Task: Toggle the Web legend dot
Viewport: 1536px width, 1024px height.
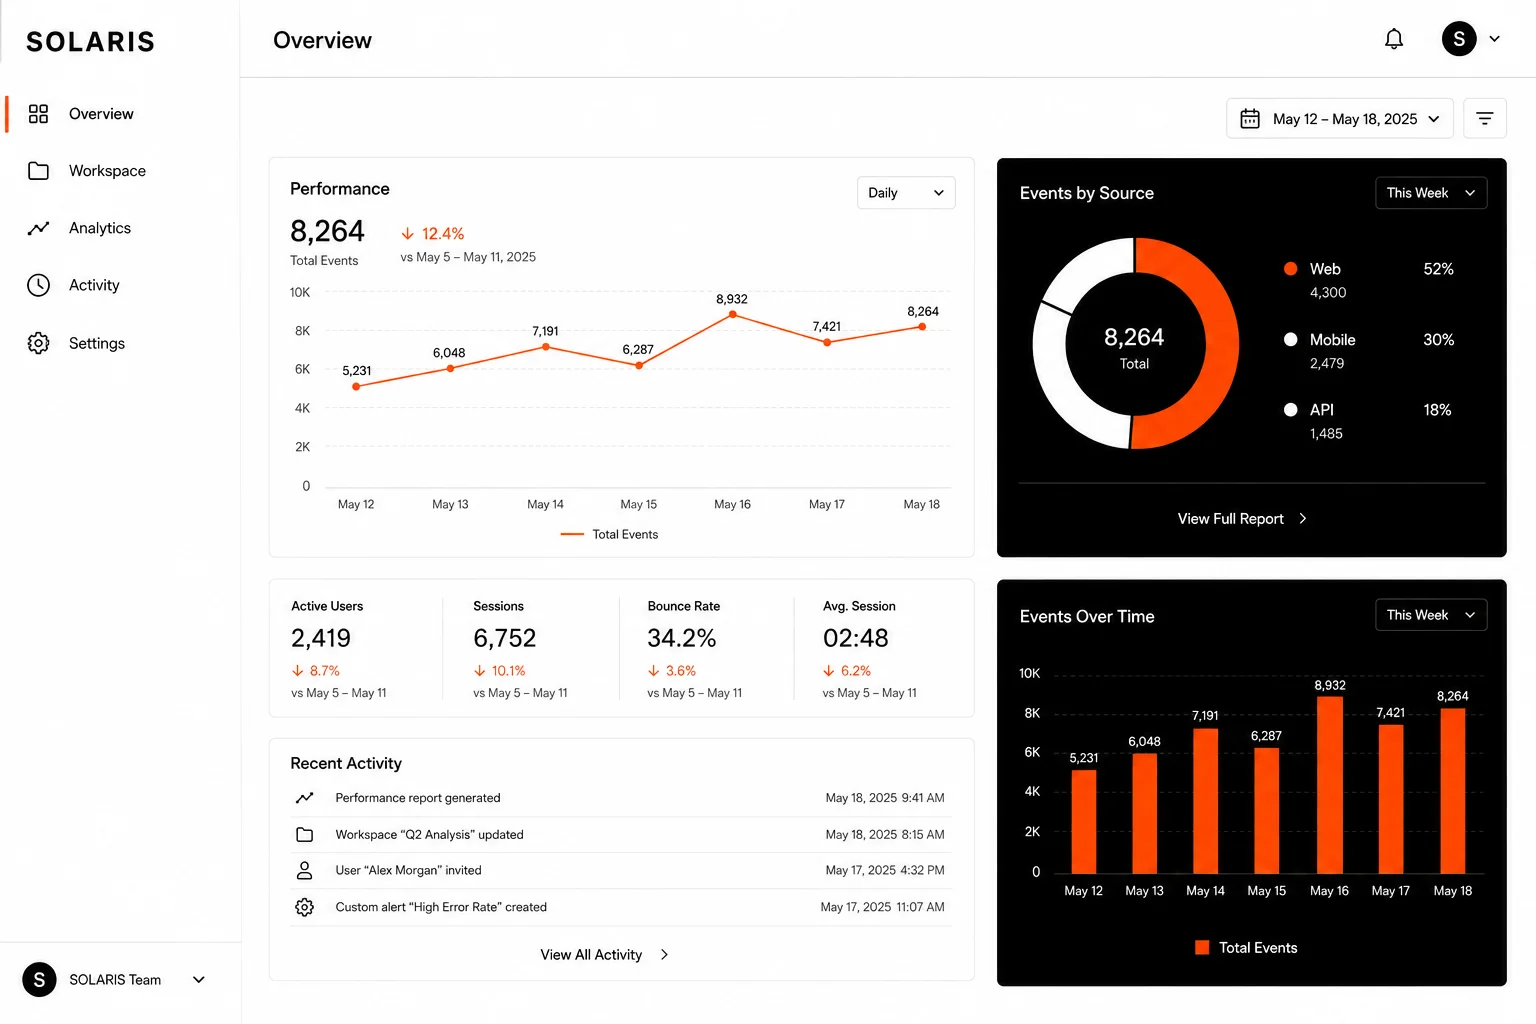Action: (1290, 269)
